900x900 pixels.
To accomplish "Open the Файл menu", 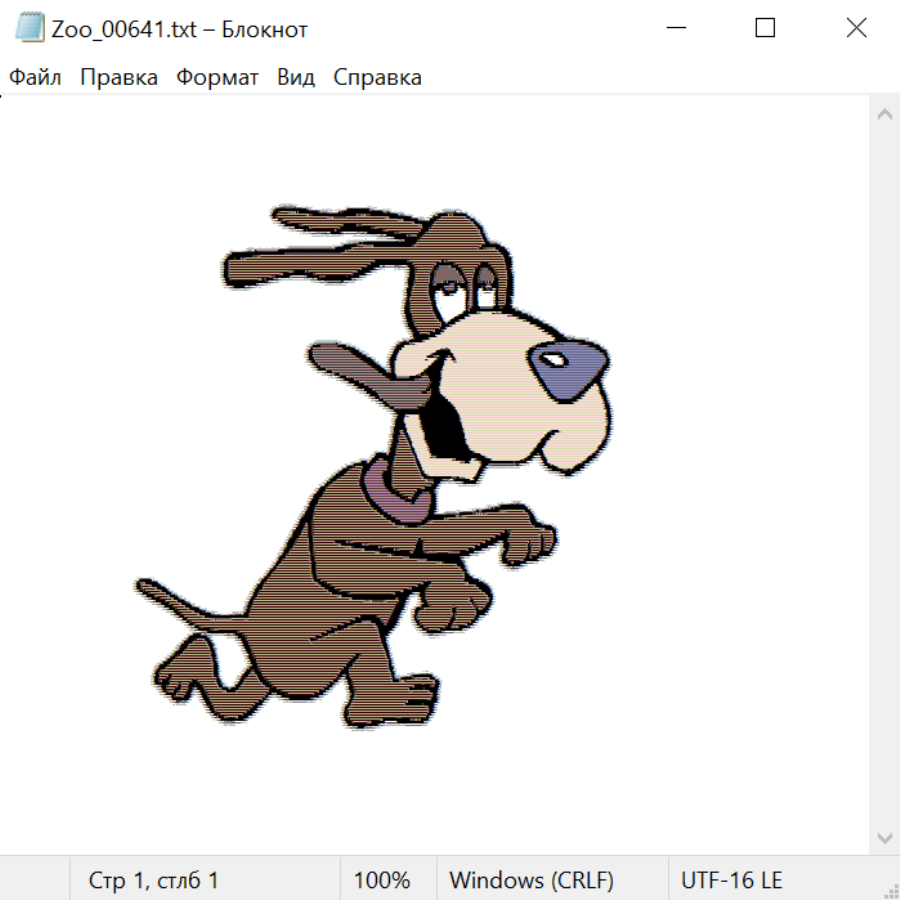I will point(35,78).
